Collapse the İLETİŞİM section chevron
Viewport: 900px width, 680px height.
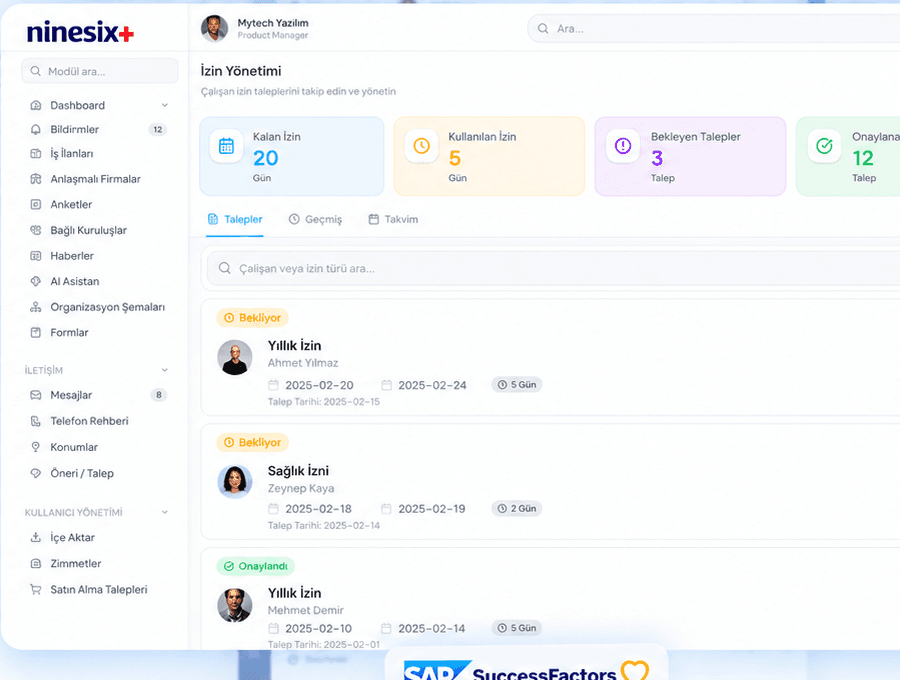(x=165, y=370)
